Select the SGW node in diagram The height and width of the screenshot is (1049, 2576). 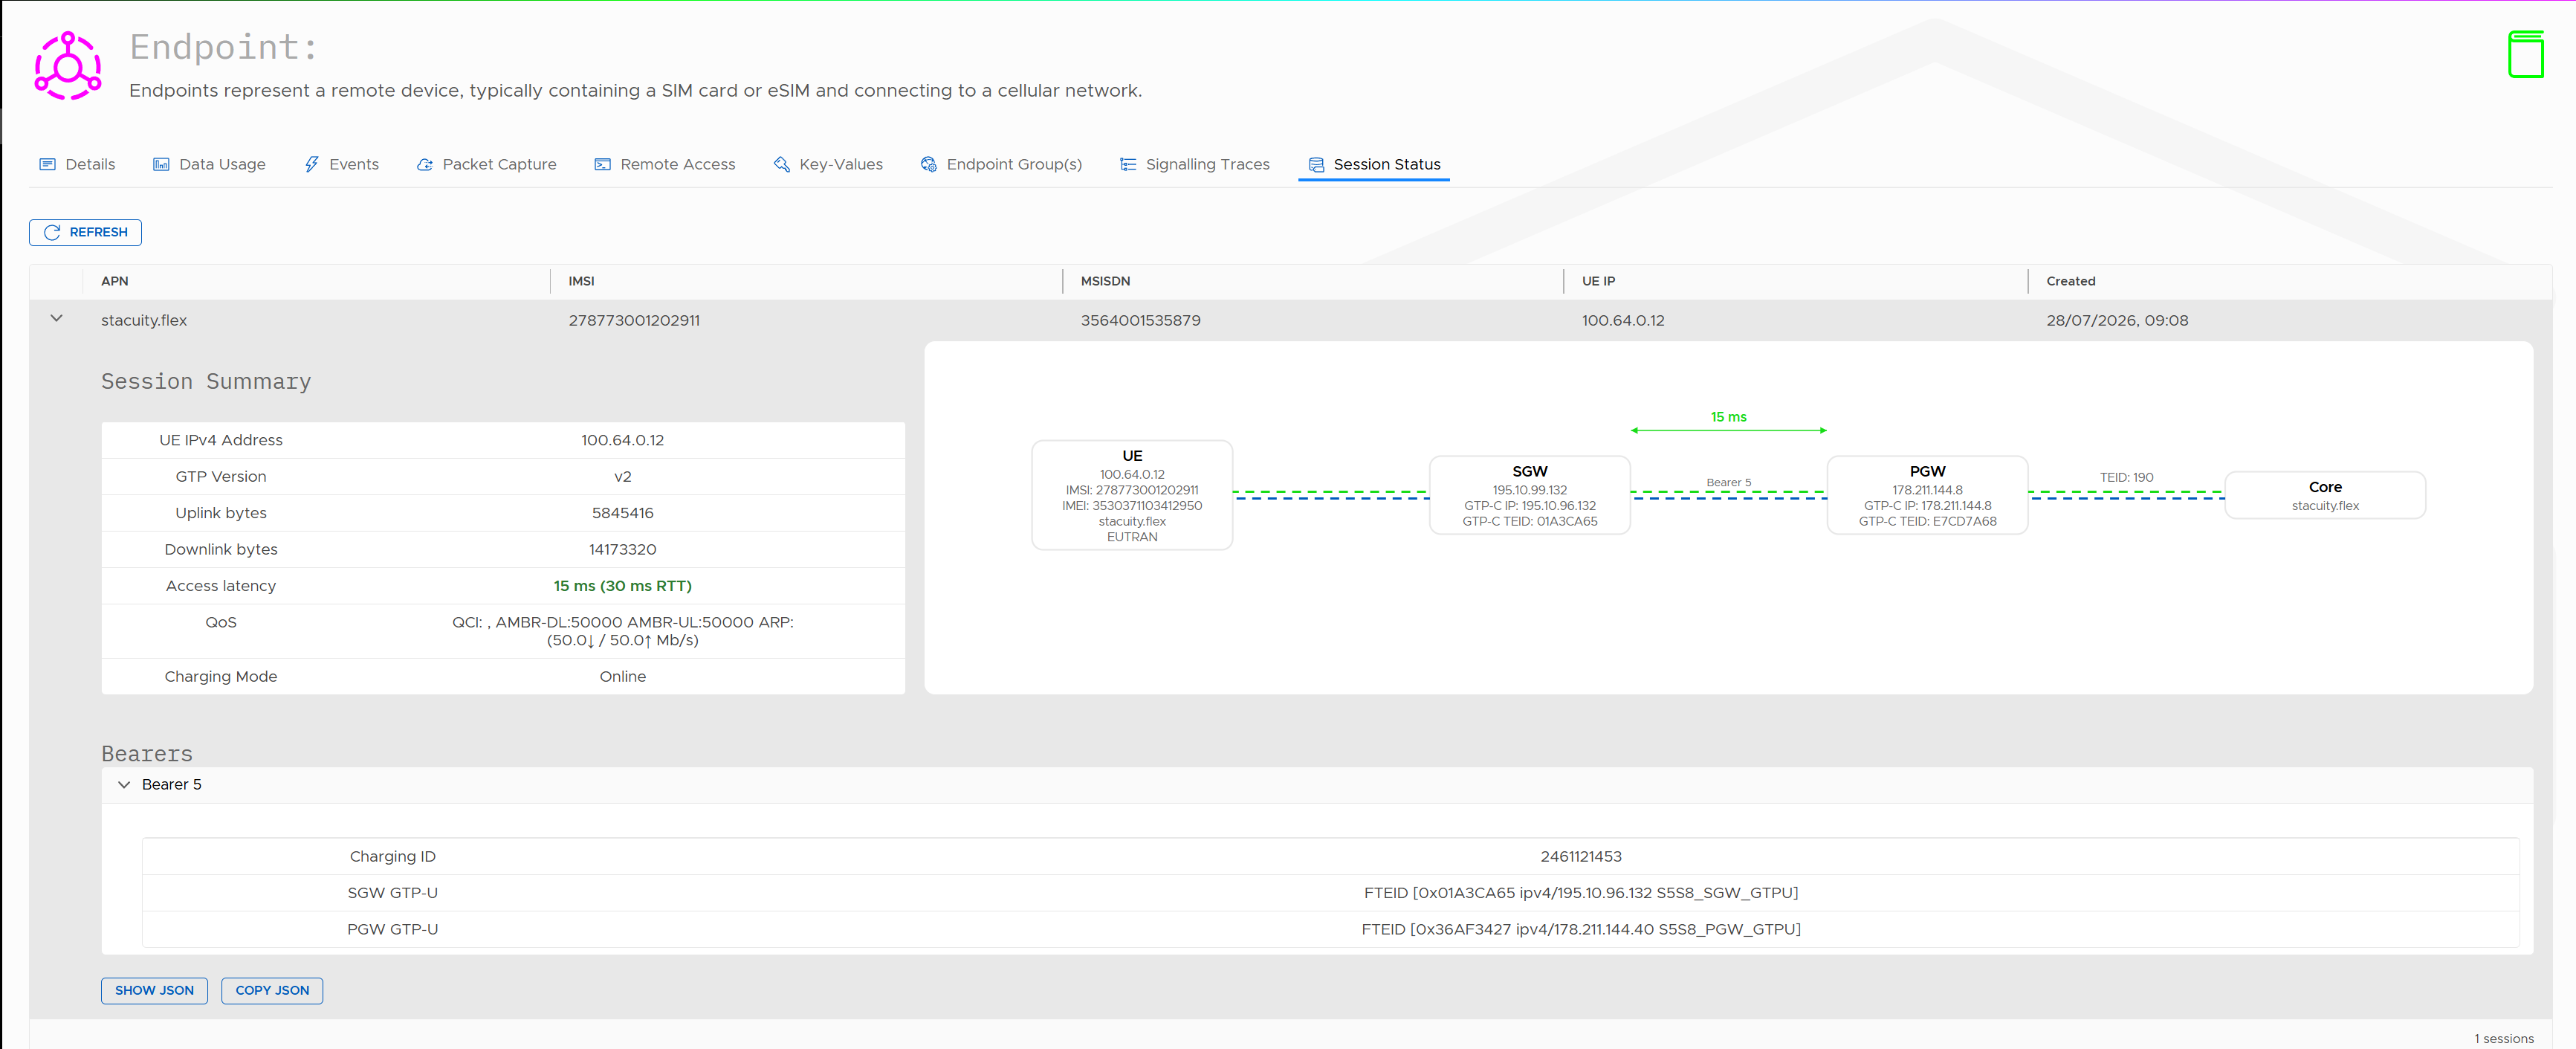pyautogui.click(x=1530, y=495)
